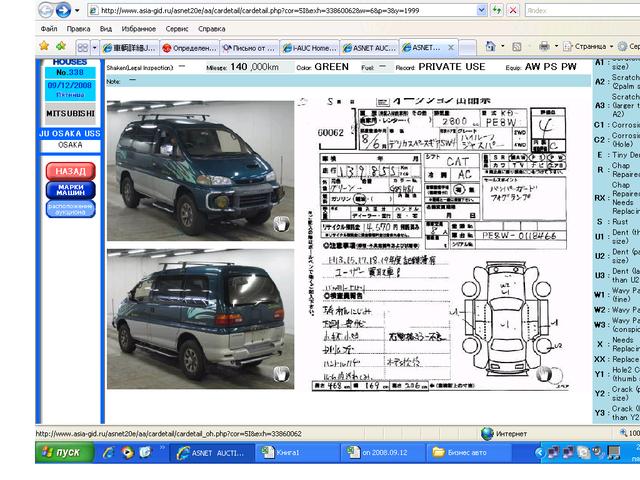Open Quick Tabs grid icon
The image size is (640, 480).
(83, 48)
